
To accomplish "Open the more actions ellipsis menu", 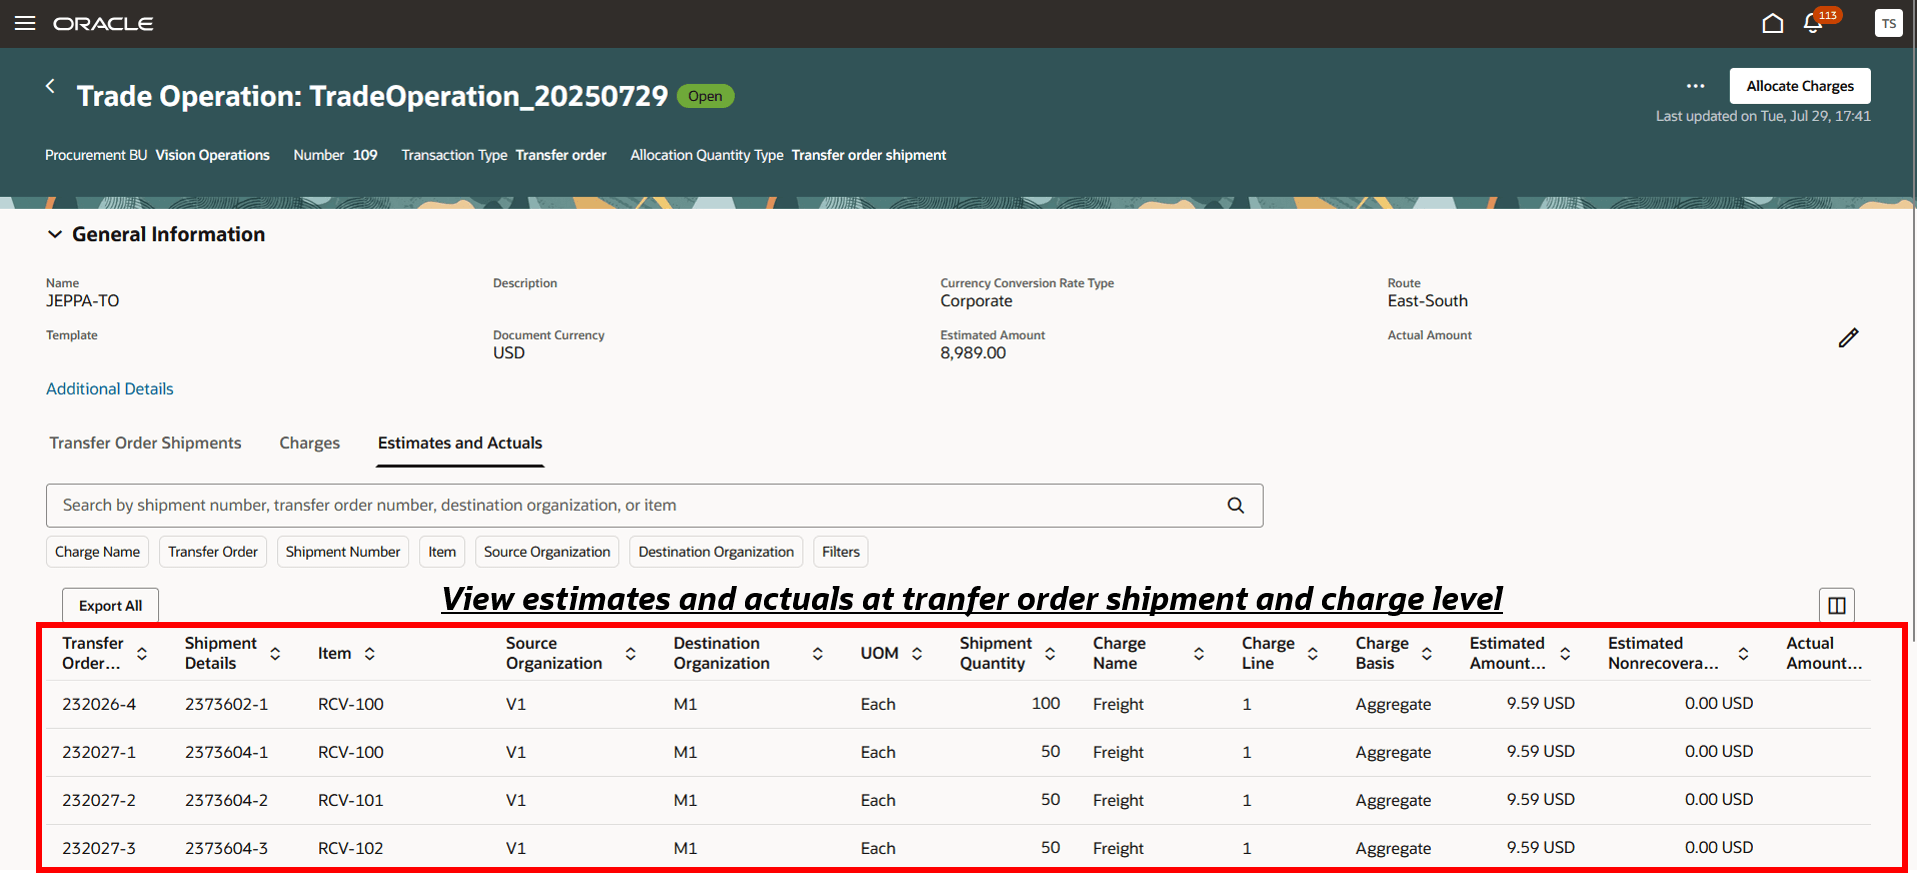I will coord(1695,86).
